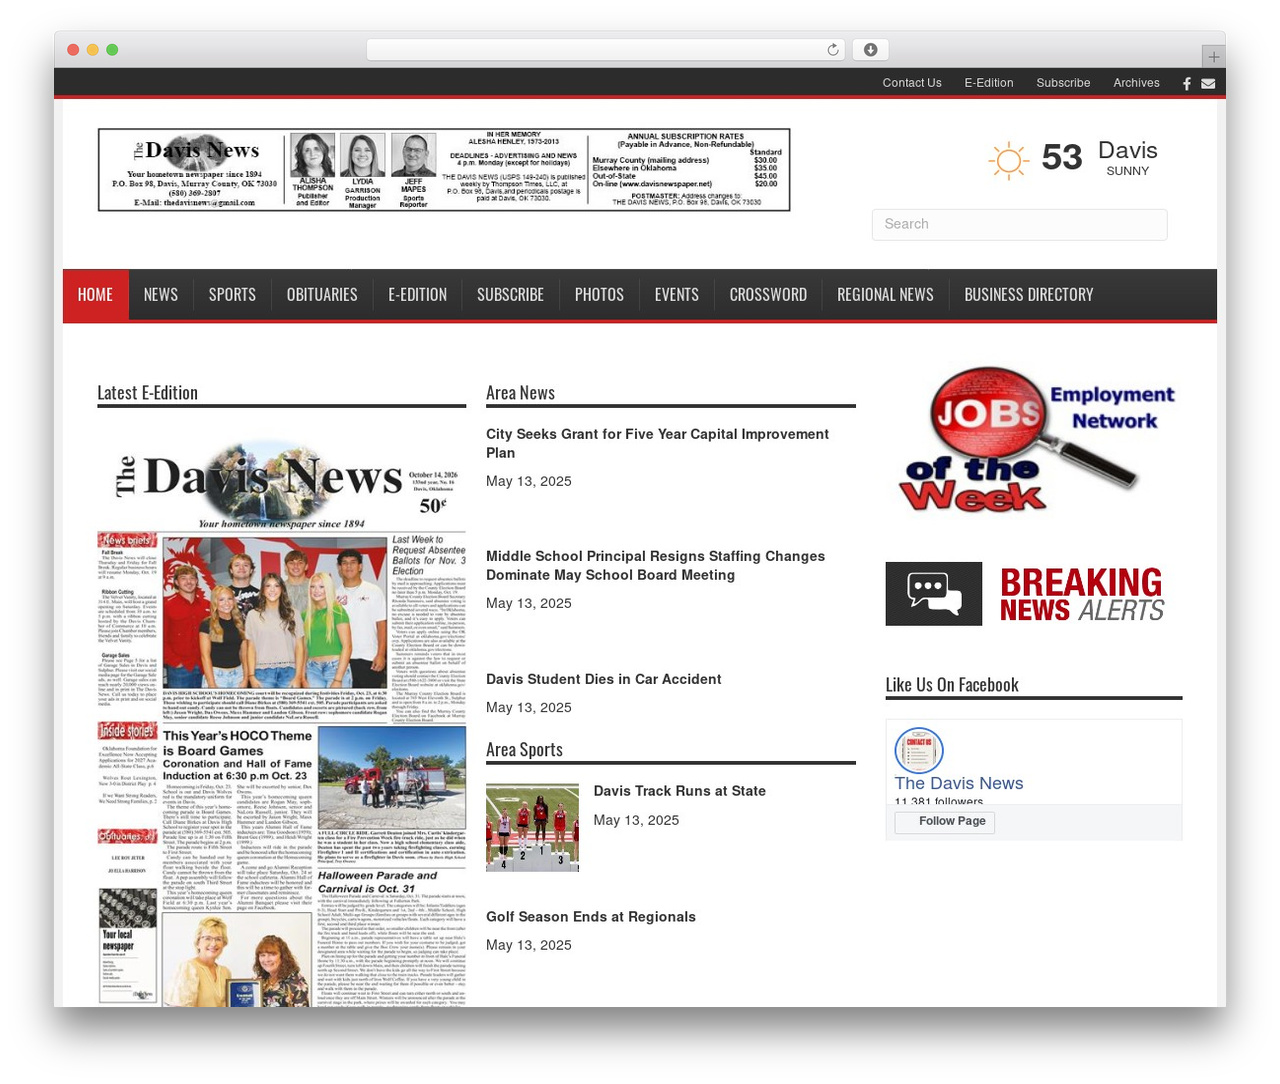The height and width of the screenshot is (1084, 1280).
Task: Click the Breaking News Alerts text banner
Action: pos(1082,595)
